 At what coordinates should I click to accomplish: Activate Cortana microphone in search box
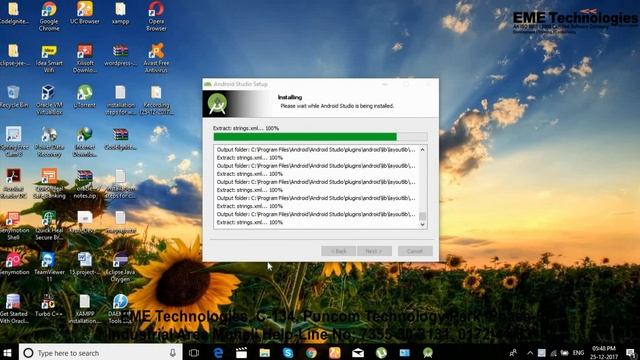click(173, 353)
